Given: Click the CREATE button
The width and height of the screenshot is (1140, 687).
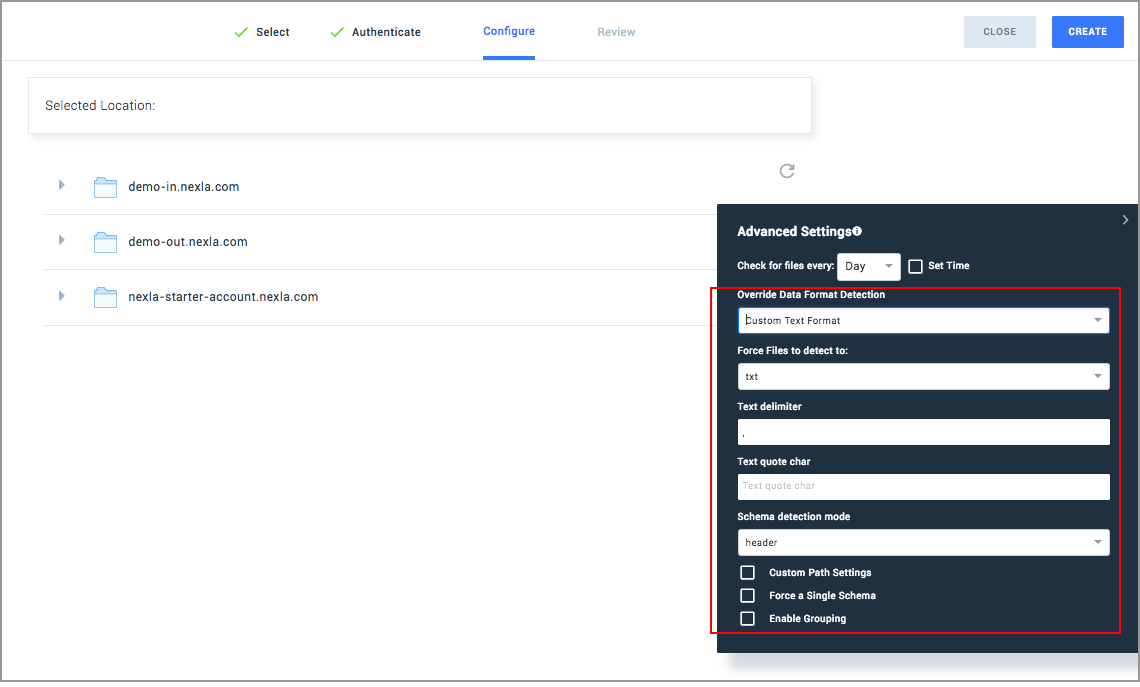Looking at the screenshot, I should click(1088, 32).
